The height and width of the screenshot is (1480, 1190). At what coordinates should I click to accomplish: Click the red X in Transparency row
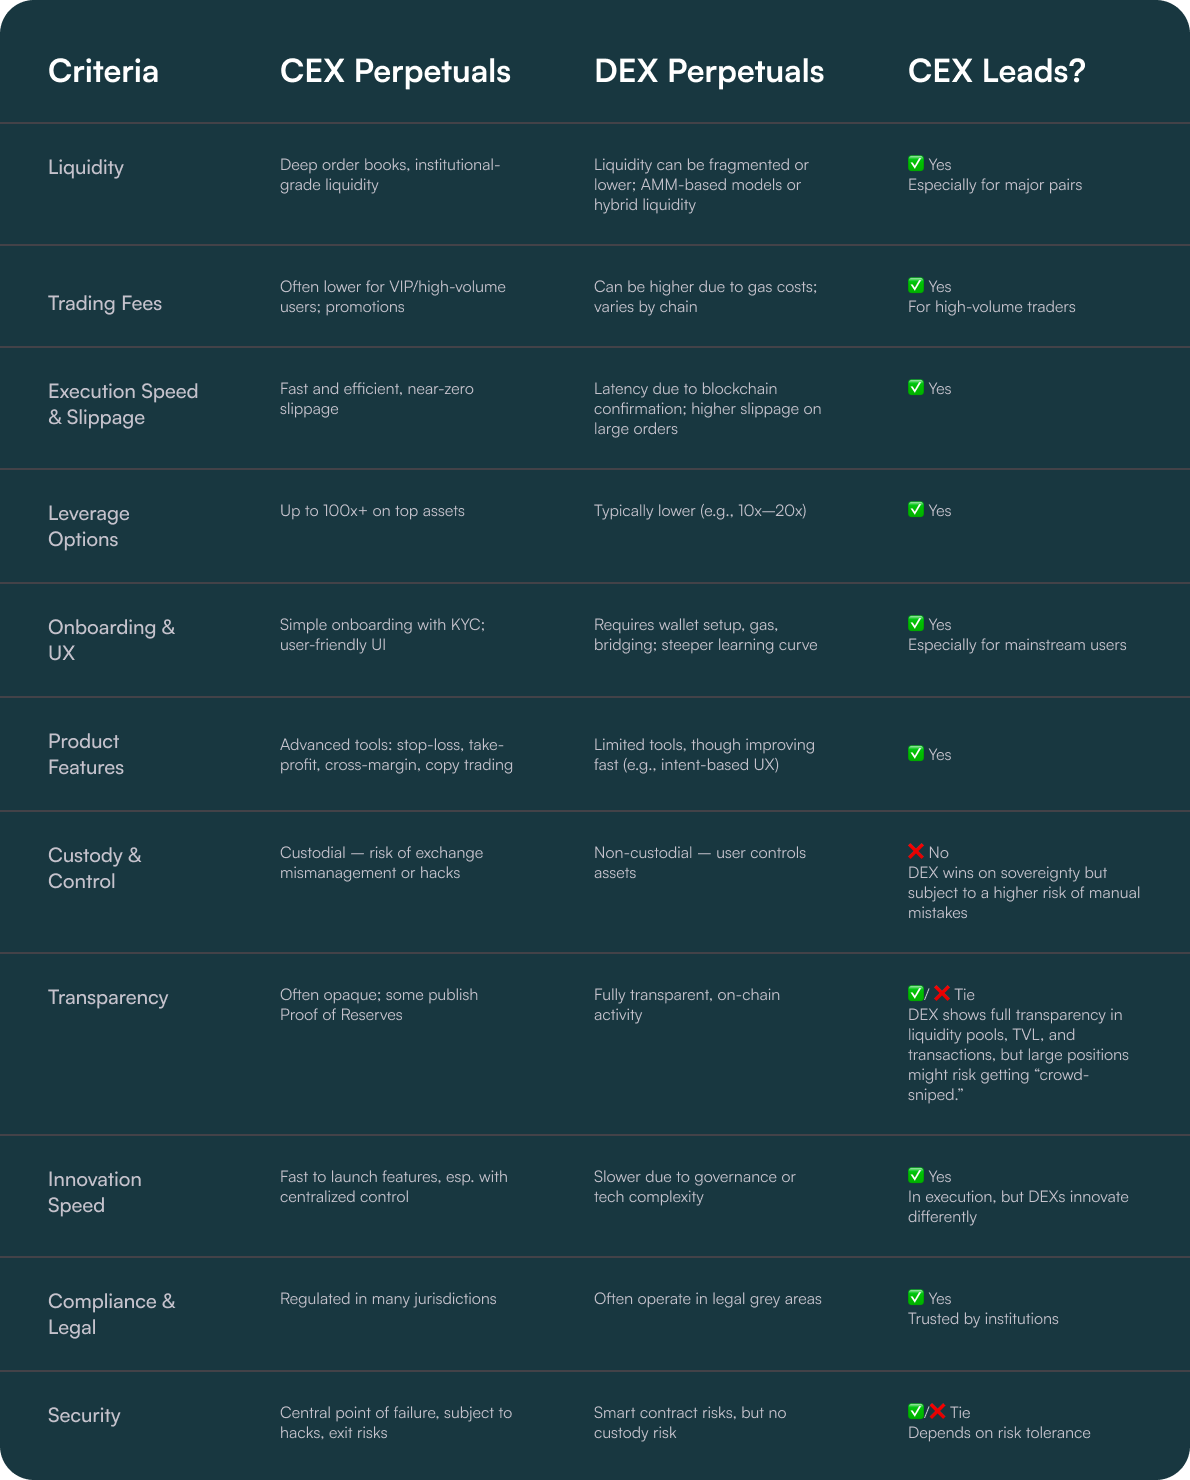(x=941, y=994)
